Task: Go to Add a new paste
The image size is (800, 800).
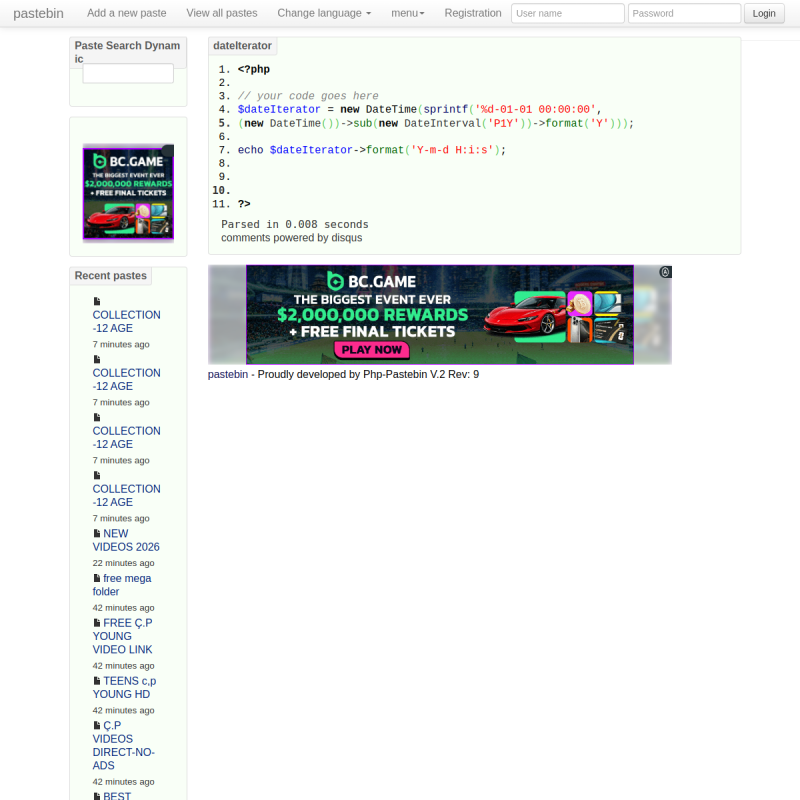Action: click(x=127, y=13)
